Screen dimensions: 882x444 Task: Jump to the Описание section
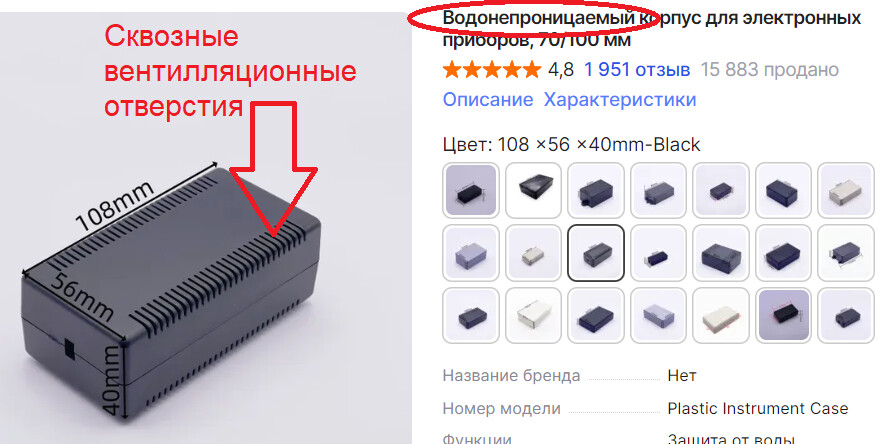pos(488,100)
